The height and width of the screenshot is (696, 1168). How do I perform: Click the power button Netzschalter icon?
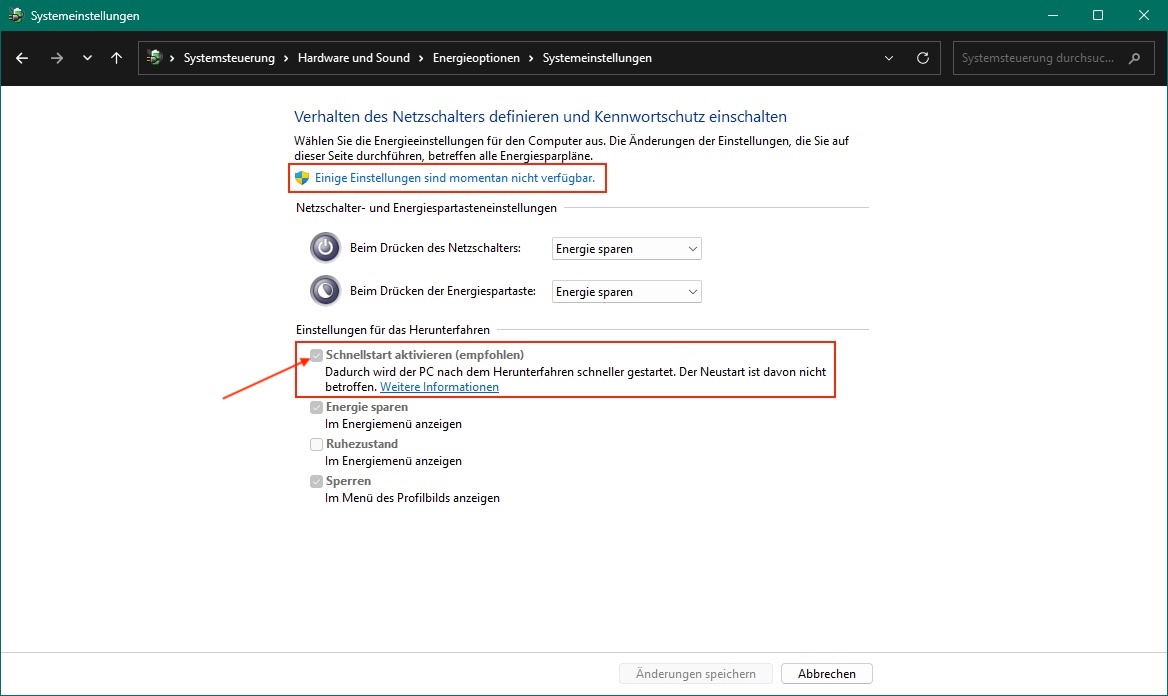tap(325, 248)
